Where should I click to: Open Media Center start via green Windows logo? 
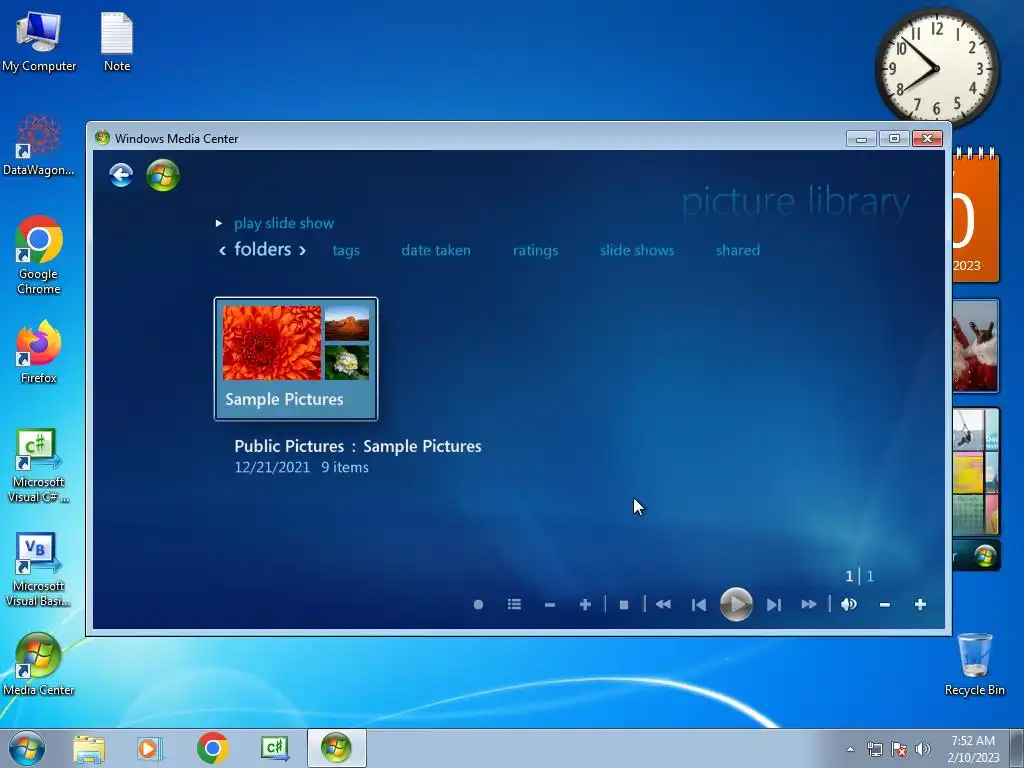pyautogui.click(x=163, y=175)
